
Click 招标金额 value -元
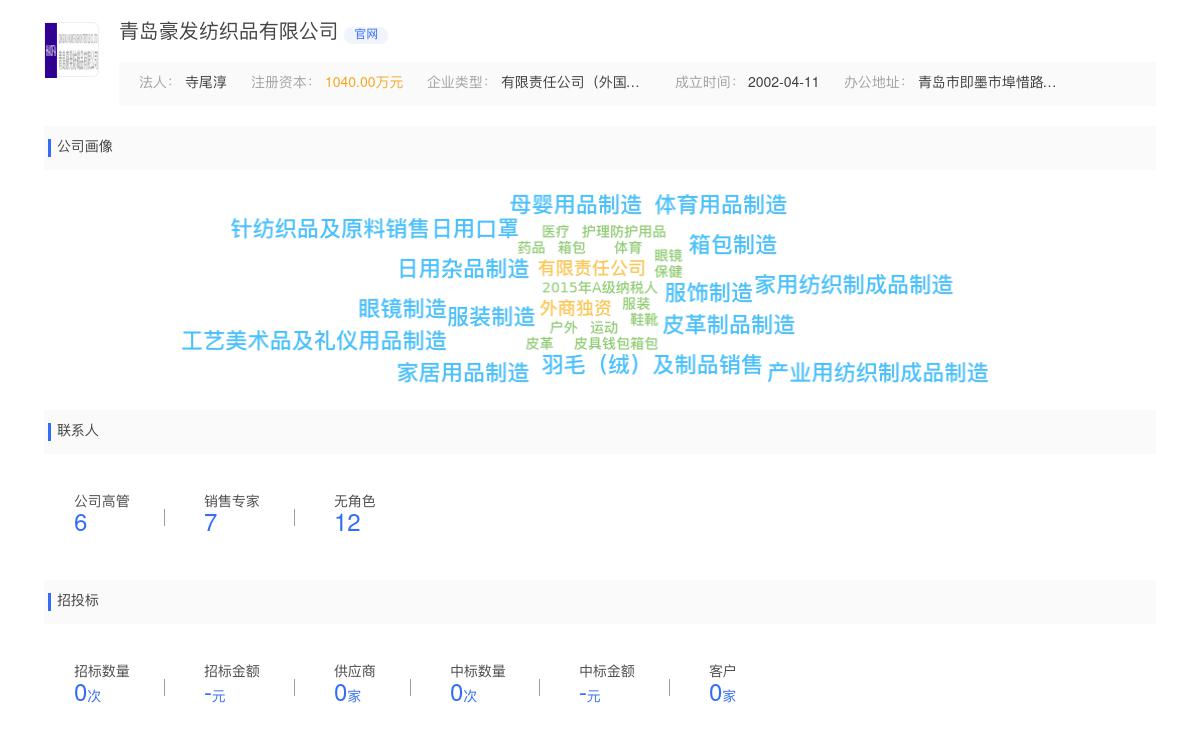pyautogui.click(x=215, y=694)
